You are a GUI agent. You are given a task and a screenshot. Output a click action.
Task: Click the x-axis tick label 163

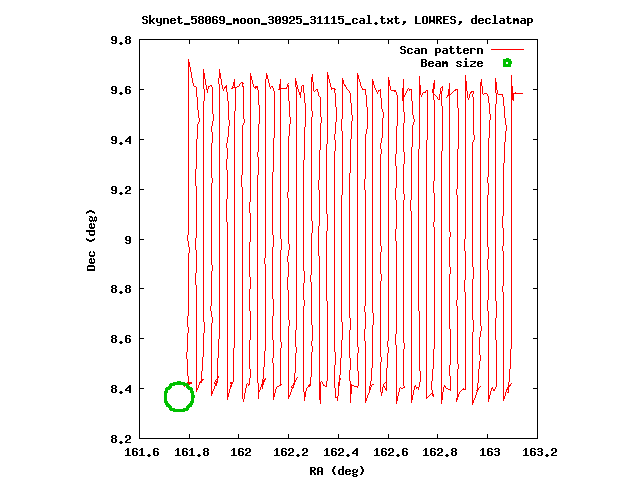coord(489,452)
